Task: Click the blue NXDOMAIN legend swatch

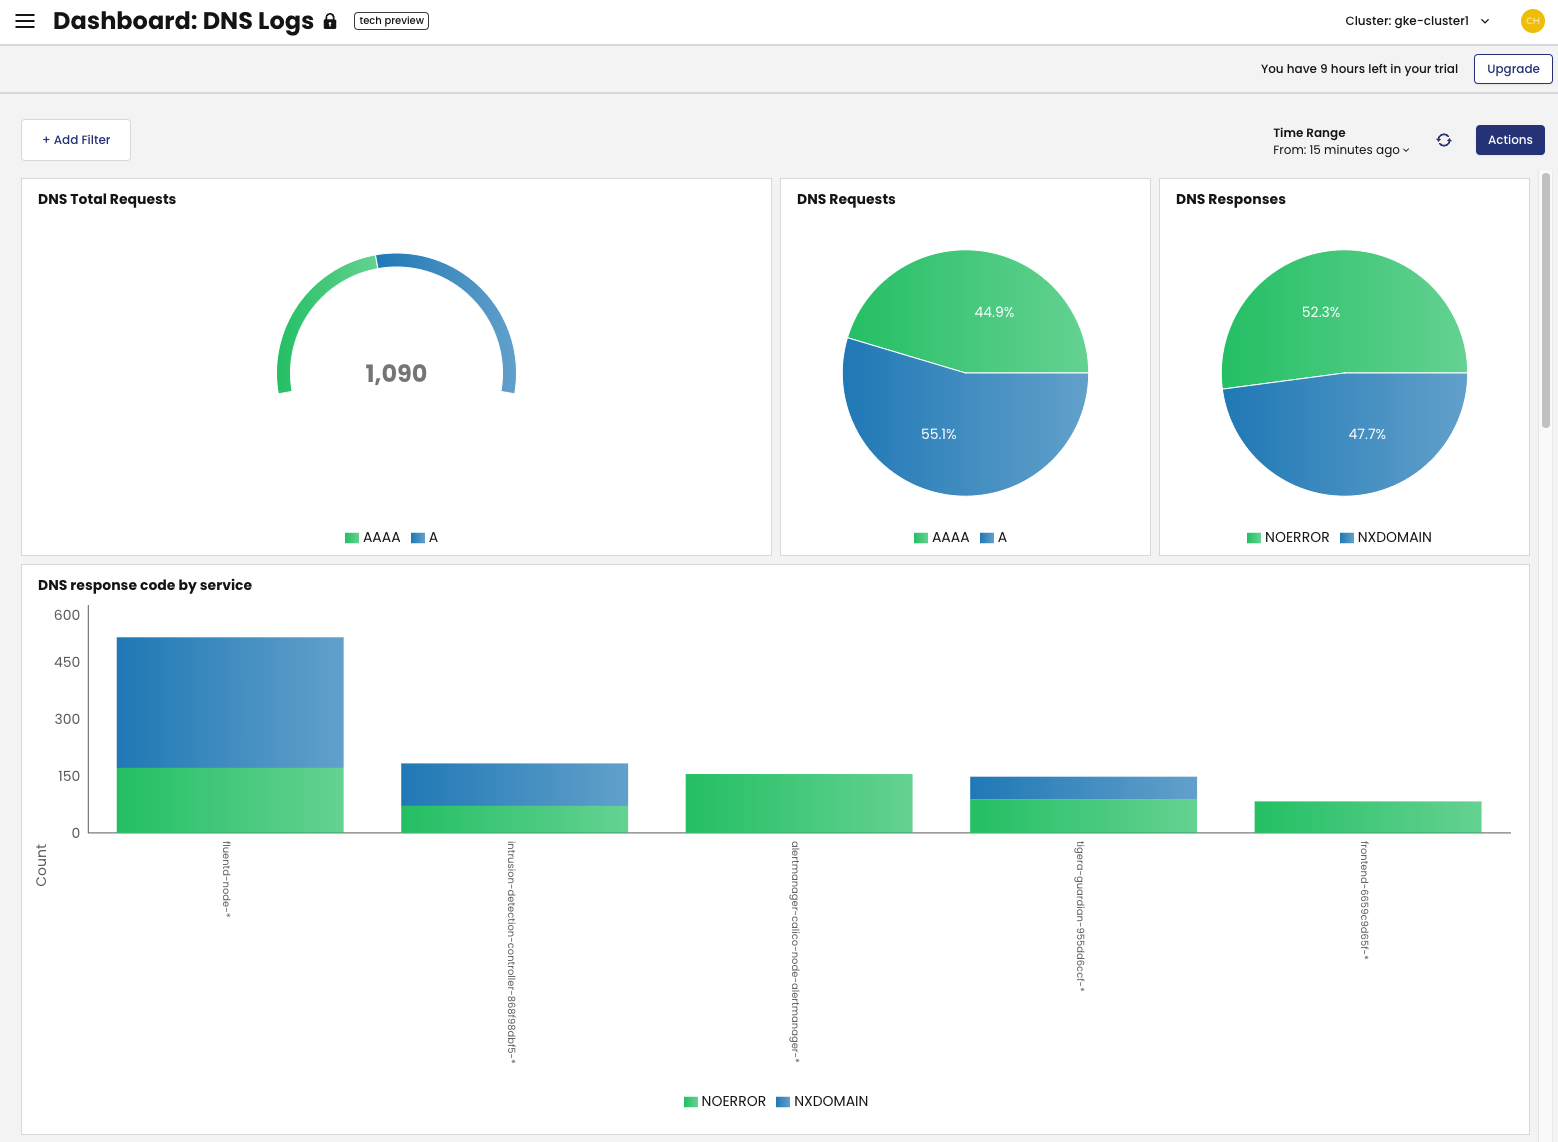Action: pyautogui.click(x=1345, y=537)
